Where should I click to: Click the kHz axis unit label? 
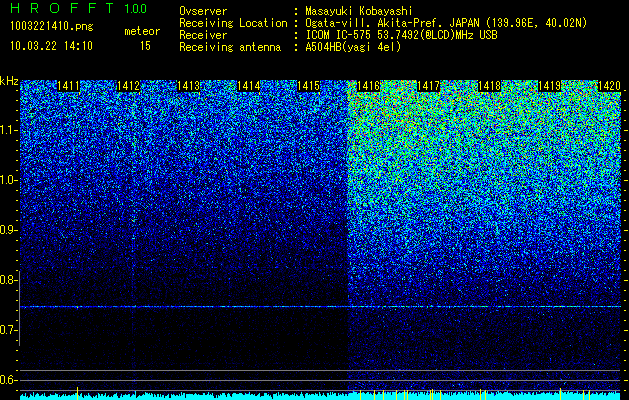(x=9, y=81)
